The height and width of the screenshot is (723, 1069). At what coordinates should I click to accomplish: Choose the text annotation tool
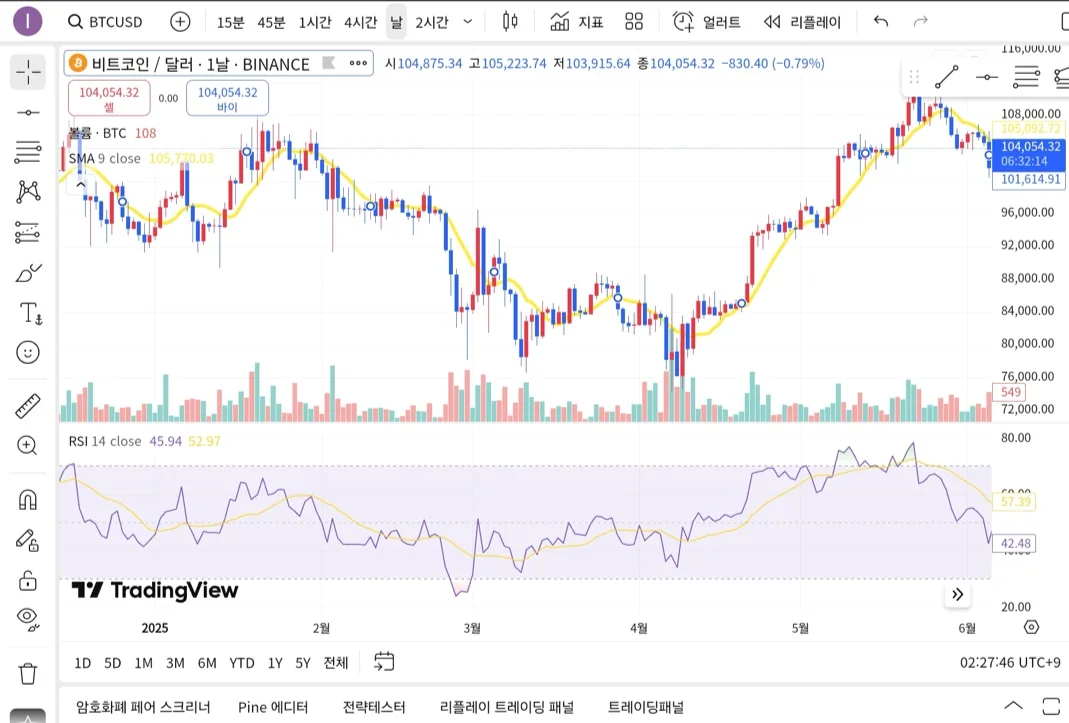pos(30,313)
